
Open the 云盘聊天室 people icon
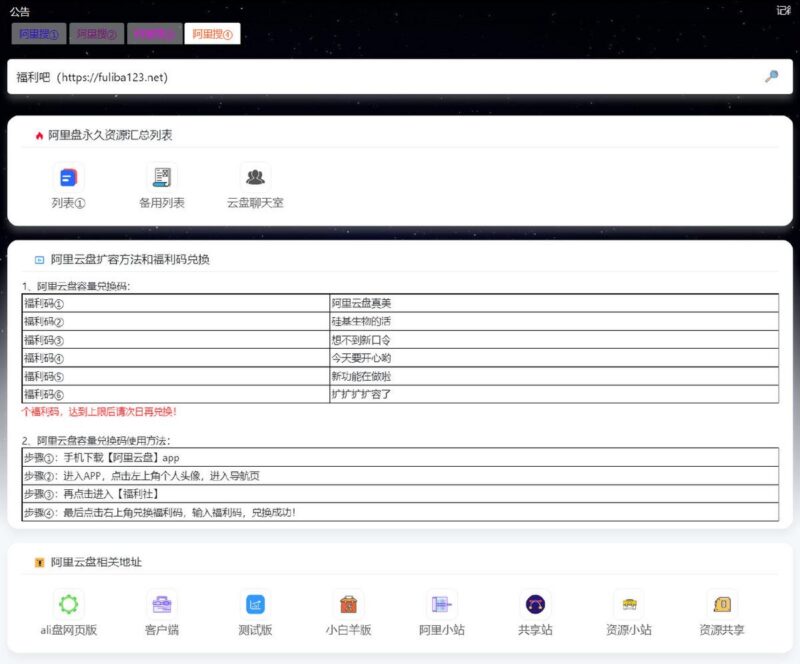point(255,178)
